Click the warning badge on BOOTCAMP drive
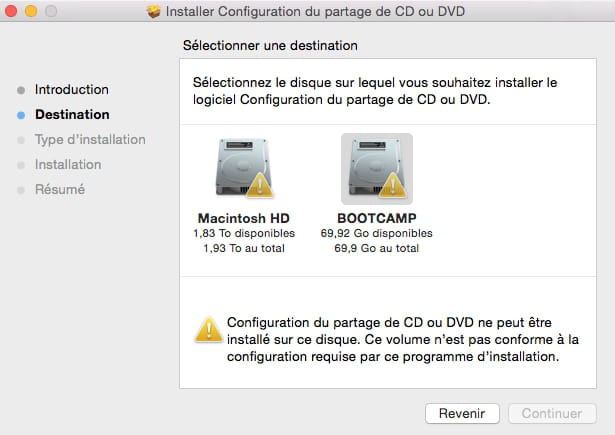The height and width of the screenshot is (435, 615). tap(393, 184)
